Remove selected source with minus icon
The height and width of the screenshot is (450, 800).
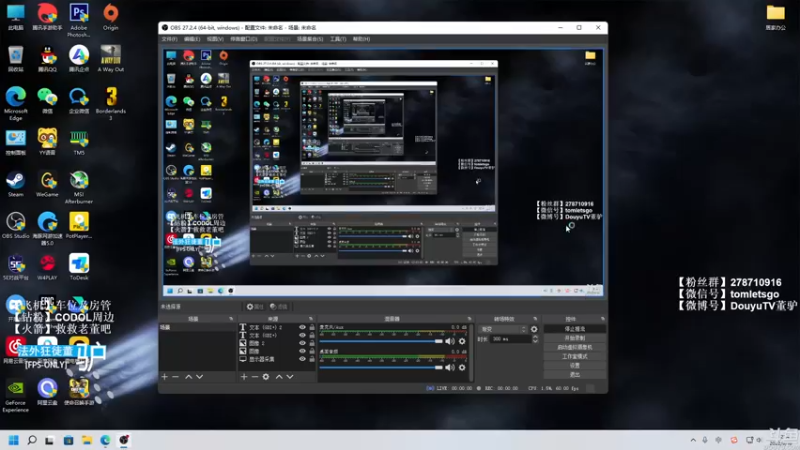click(255, 377)
